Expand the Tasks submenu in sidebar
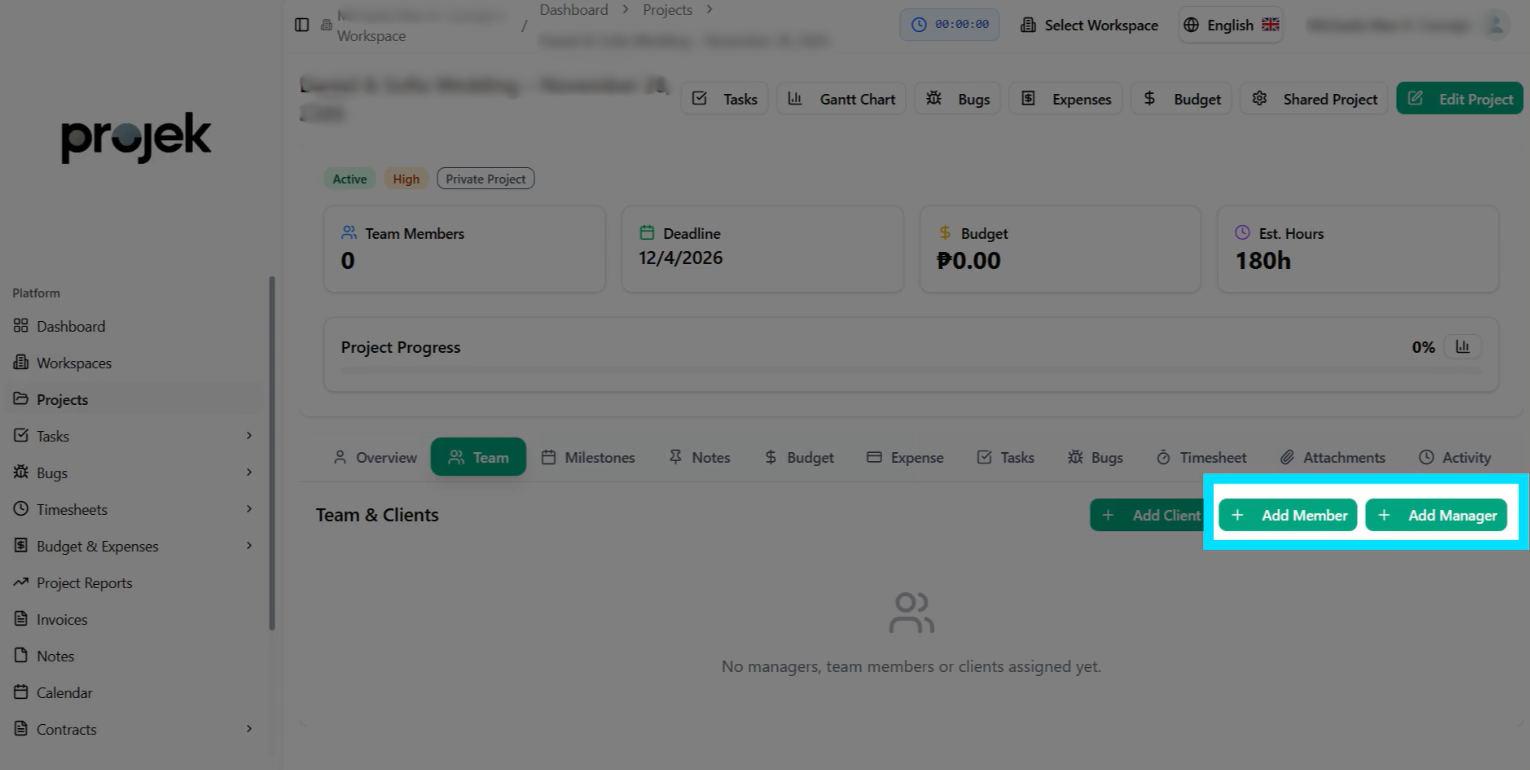The height and width of the screenshot is (770, 1530). click(x=249, y=436)
